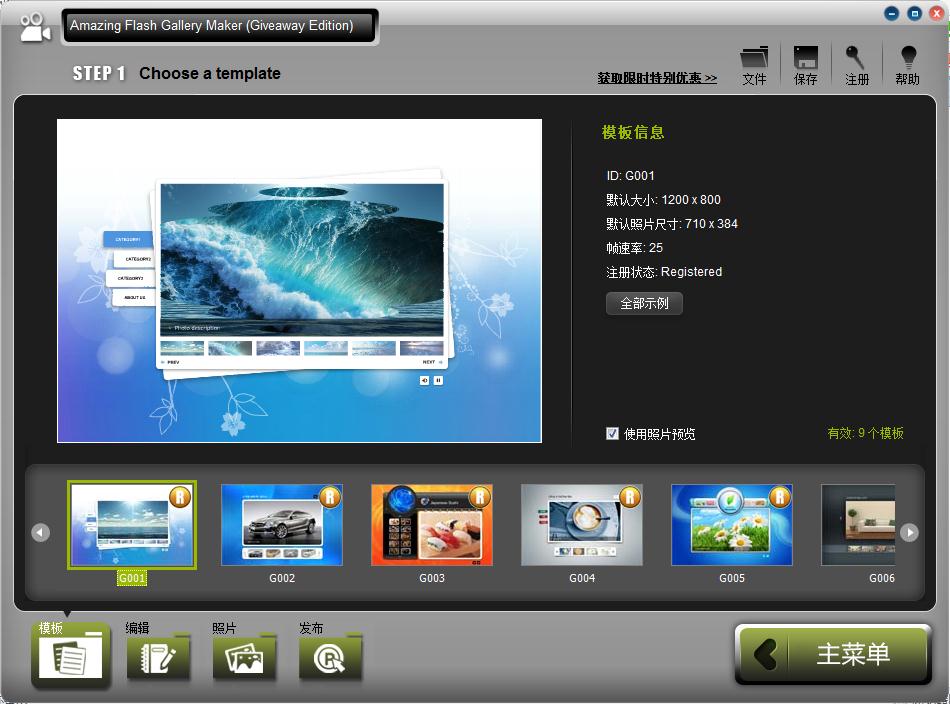Screen dimensions: 950x704
Task: Show next templates with right arrow
Action: point(909,533)
